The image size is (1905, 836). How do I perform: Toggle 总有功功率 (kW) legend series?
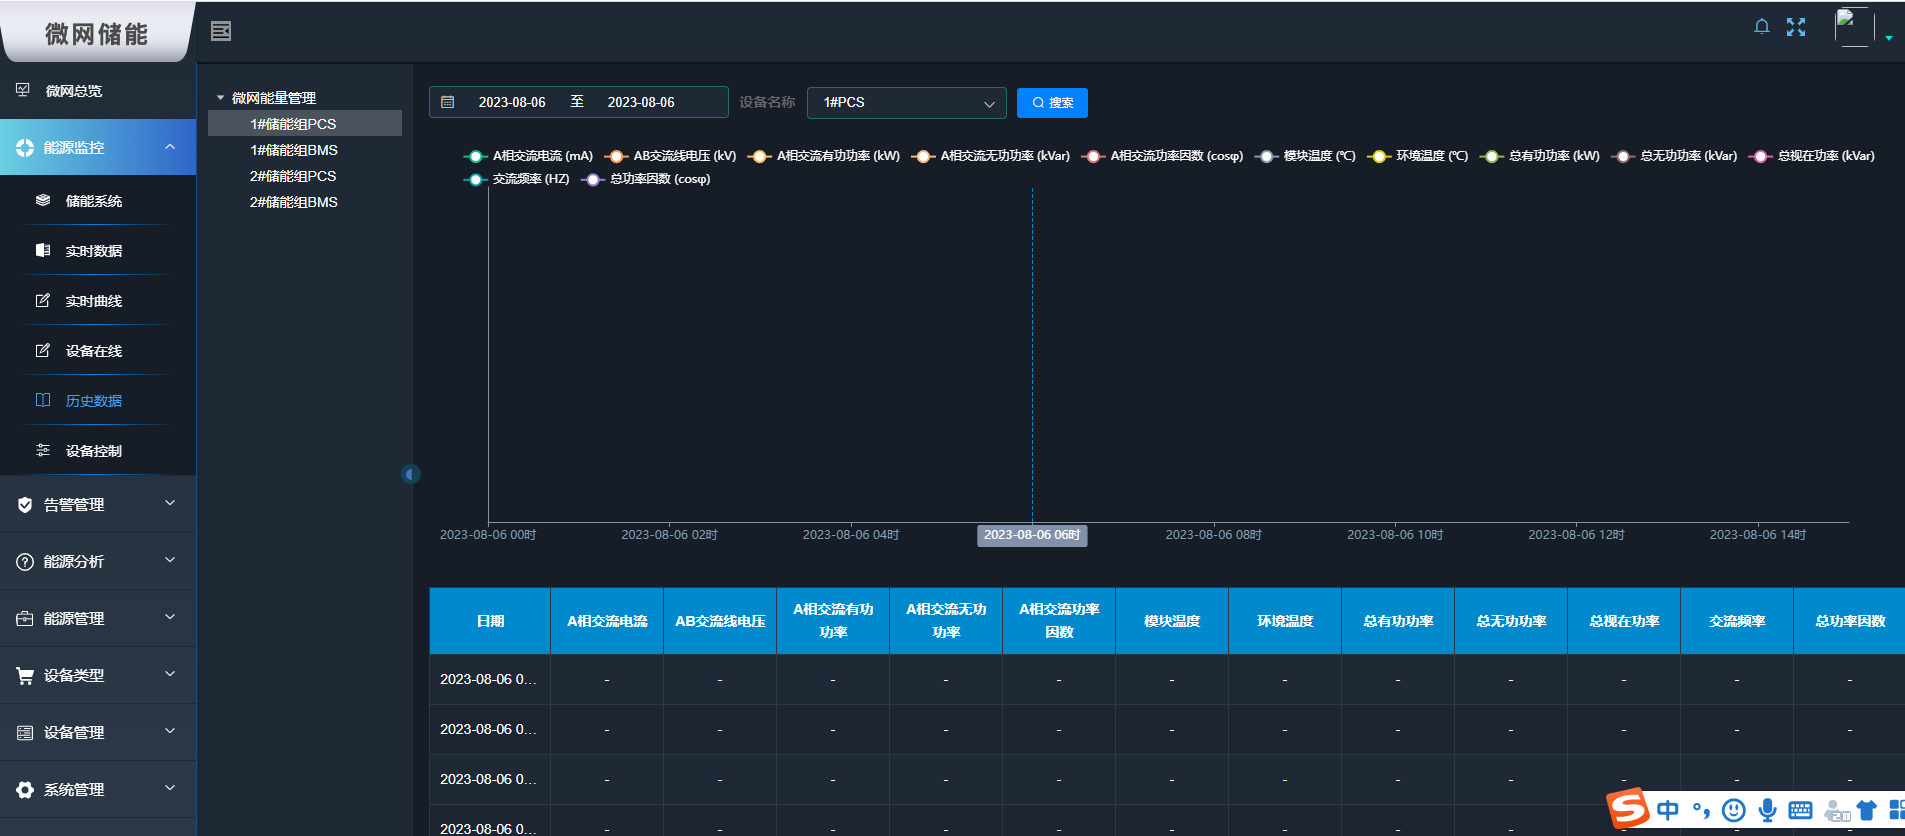tap(1540, 156)
